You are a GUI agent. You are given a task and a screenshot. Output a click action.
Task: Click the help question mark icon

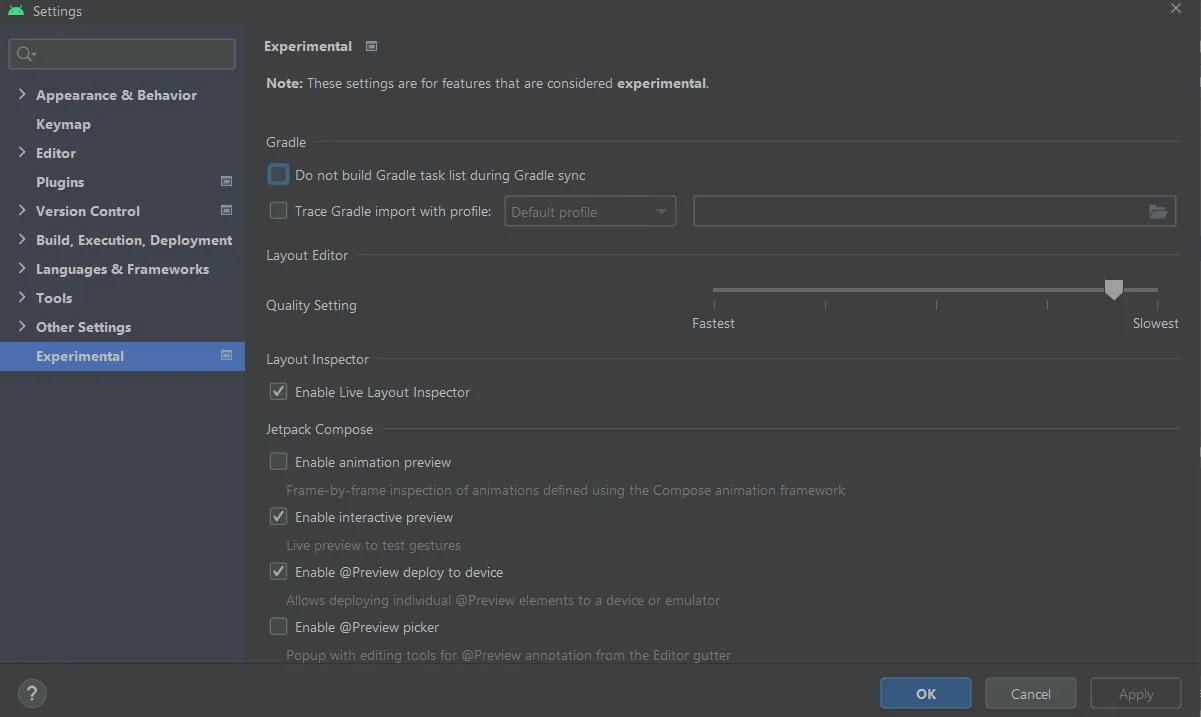(32, 693)
